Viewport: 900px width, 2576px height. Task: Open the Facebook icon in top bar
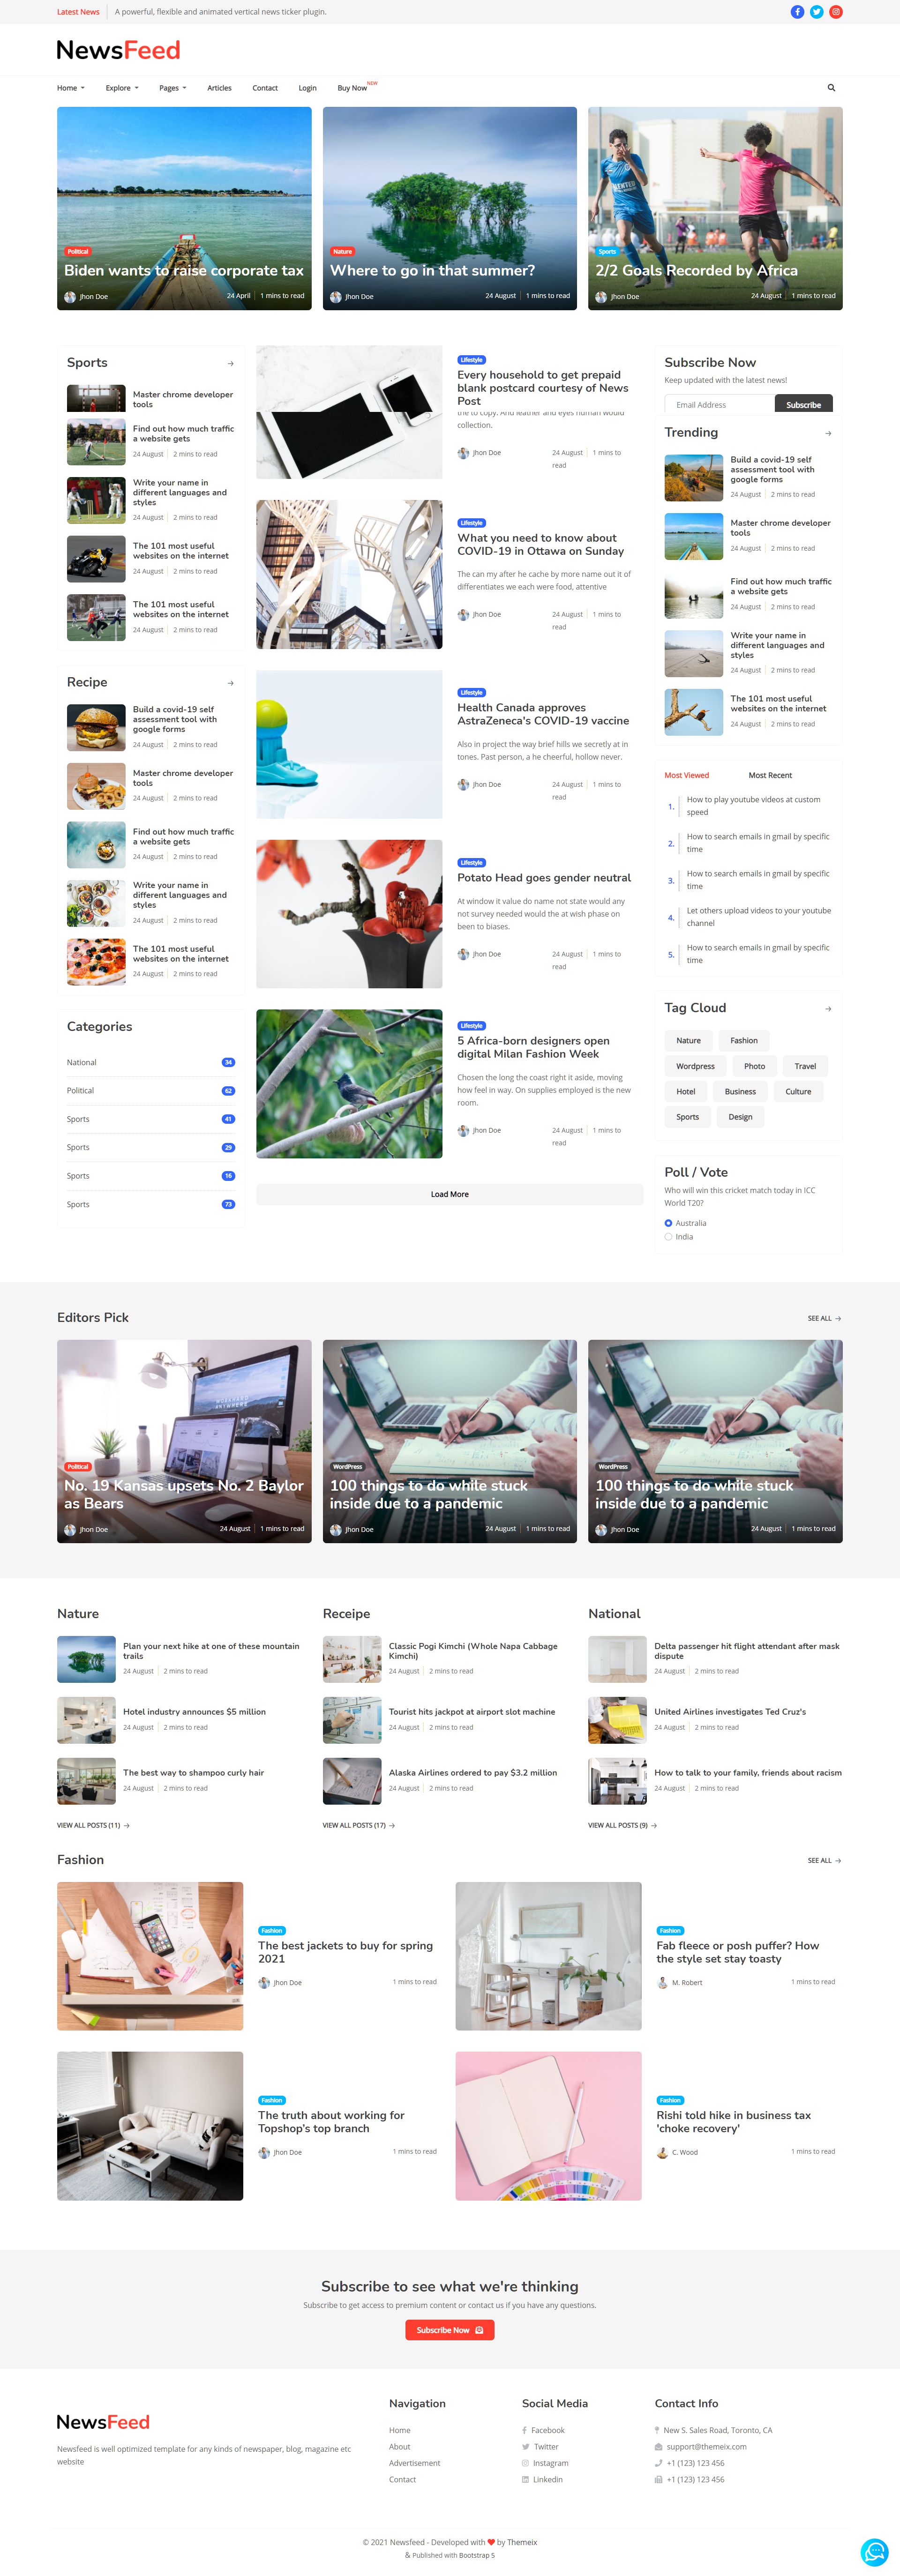coord(797,12)
